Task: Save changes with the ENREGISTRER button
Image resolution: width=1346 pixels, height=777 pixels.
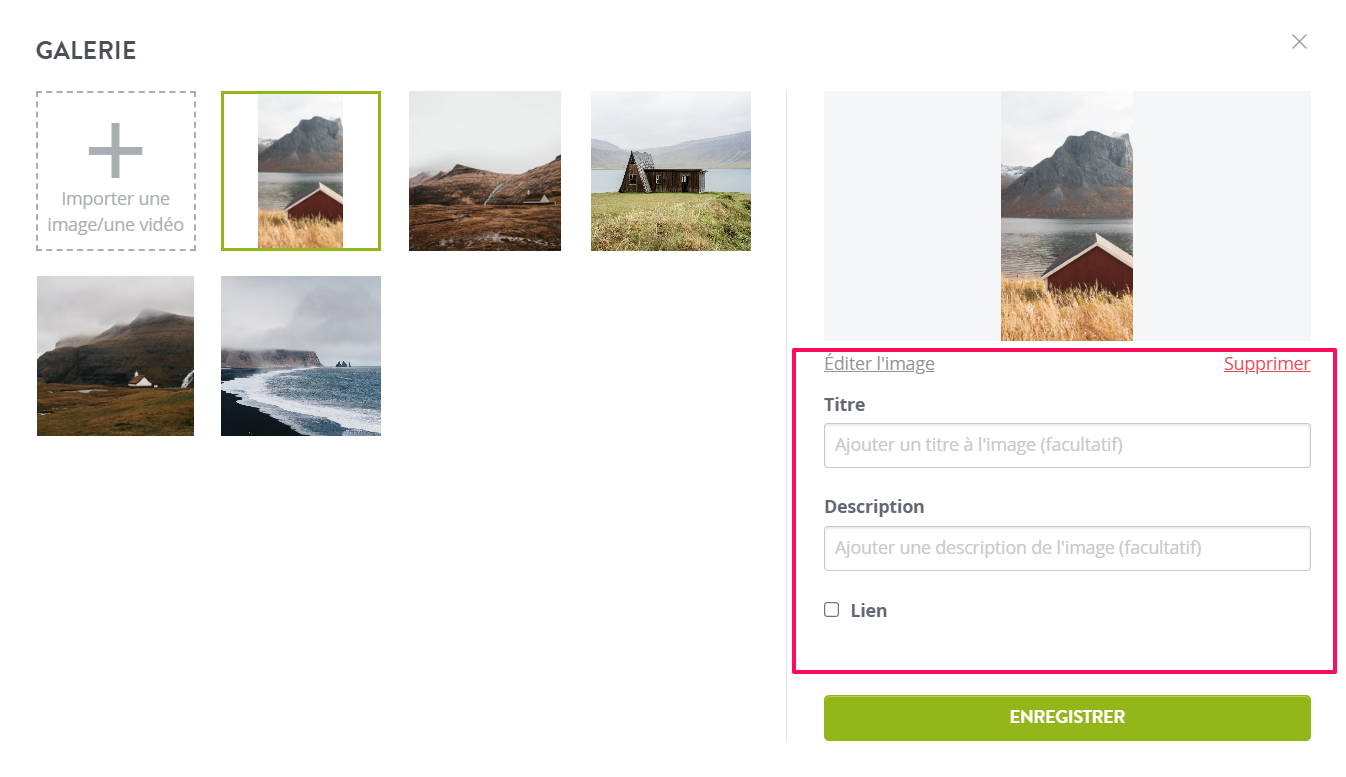Action: [x=1067, y=718]
